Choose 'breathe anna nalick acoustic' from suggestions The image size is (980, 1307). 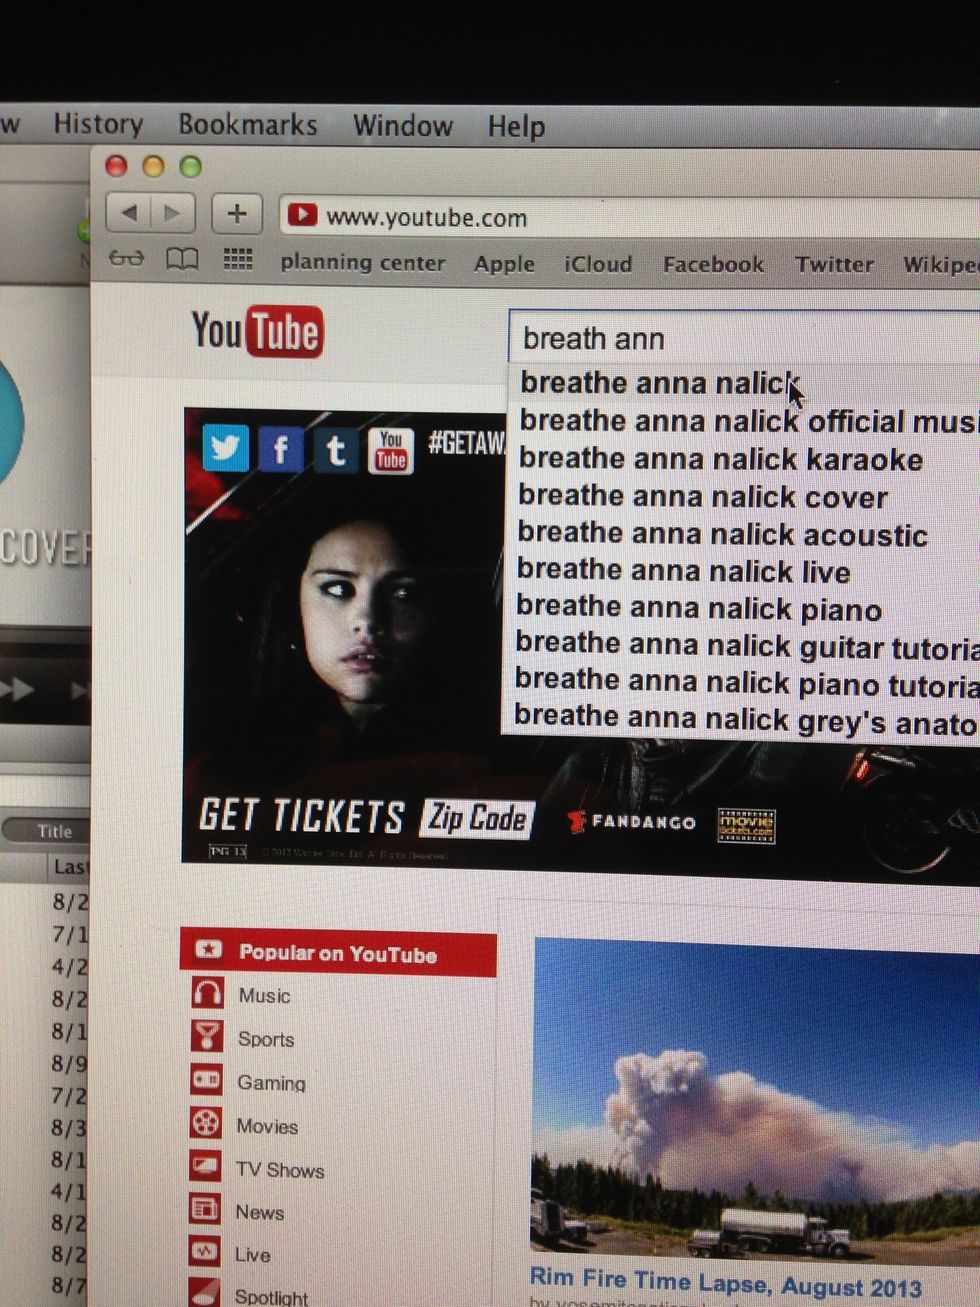point(722,535)
